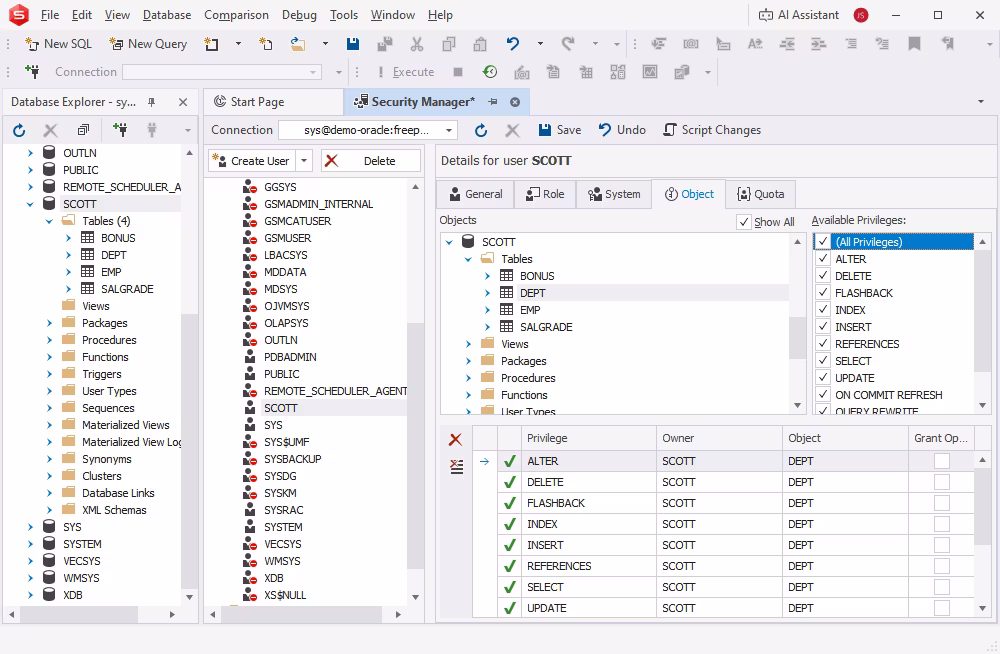
Task: Open the Comparison menu
Action: coord(236,15)
